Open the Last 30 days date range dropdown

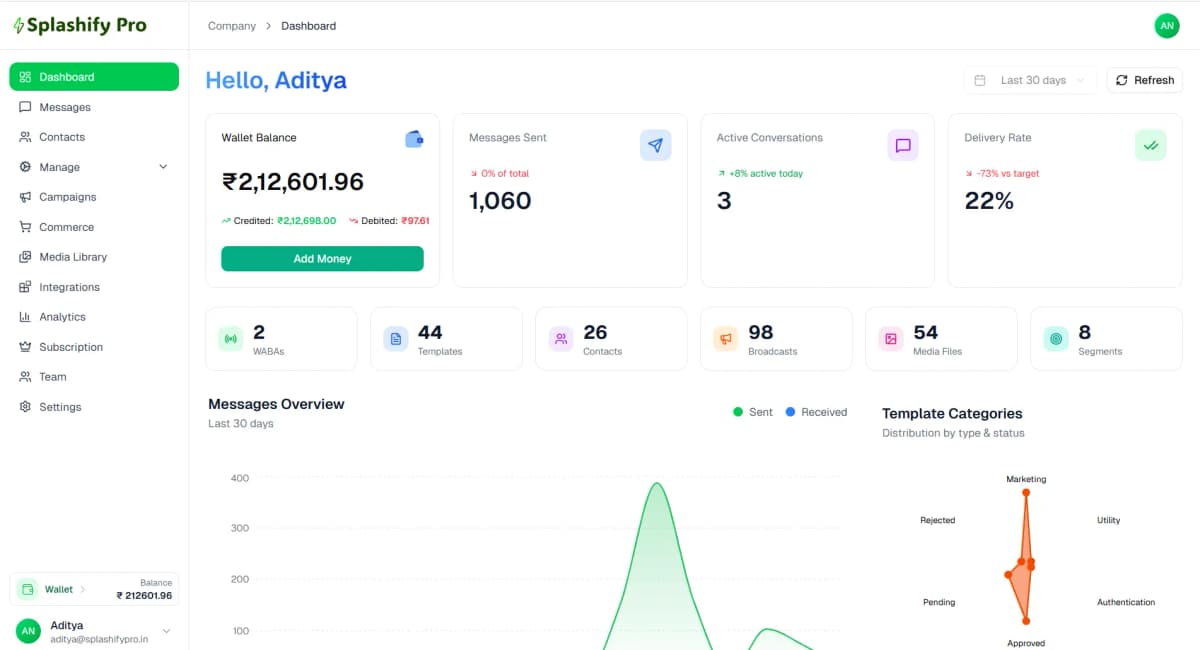[x=1030, y=80]
